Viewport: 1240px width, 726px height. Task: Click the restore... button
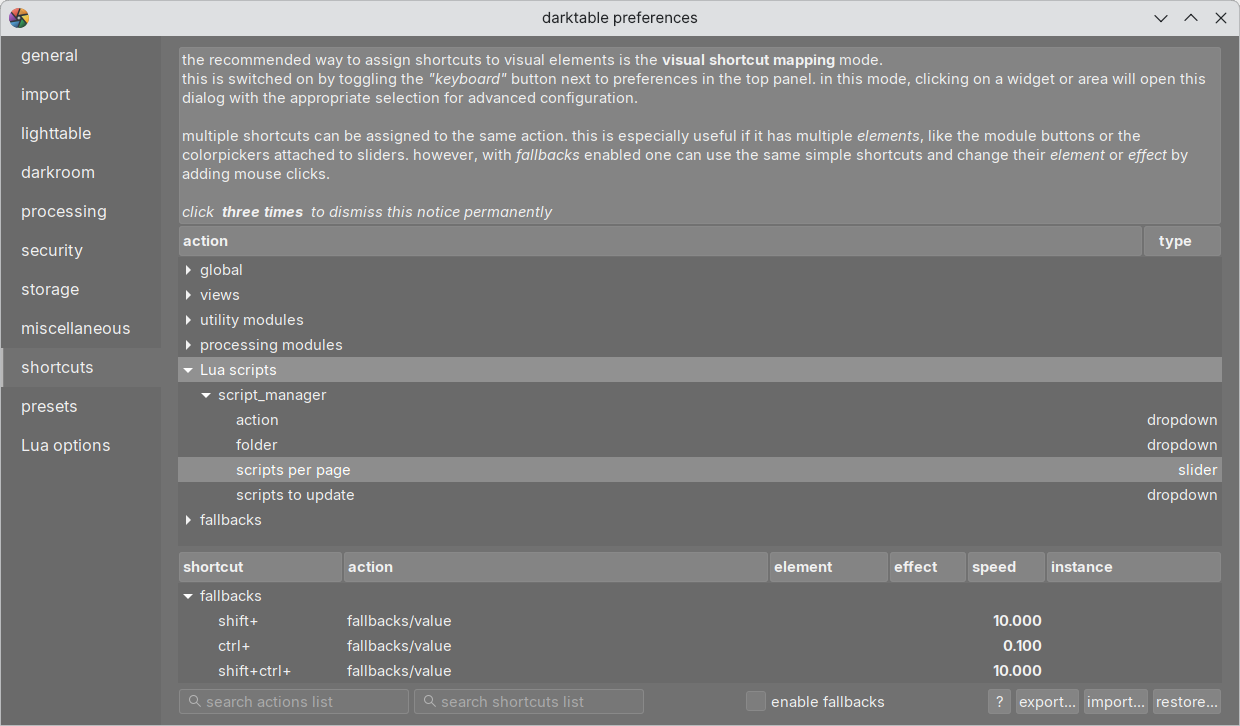1187,702
